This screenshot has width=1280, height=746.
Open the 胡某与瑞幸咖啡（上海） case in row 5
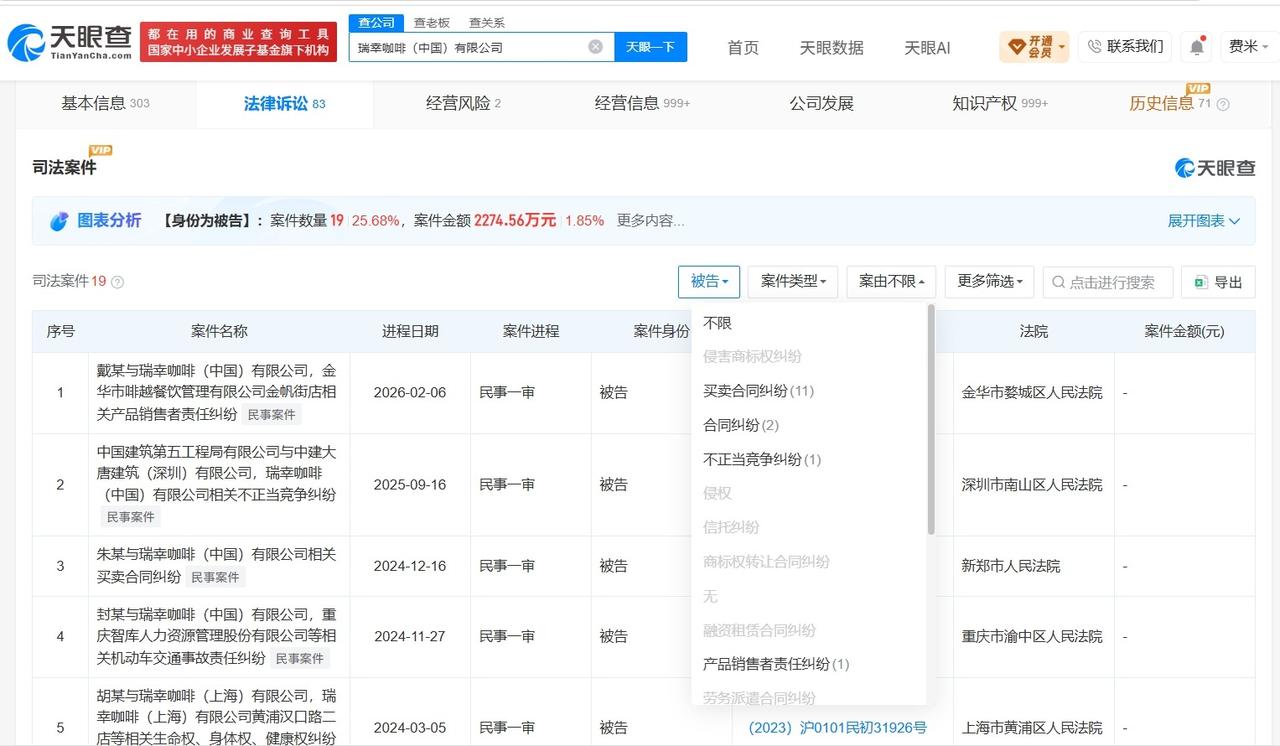(216, 716)
